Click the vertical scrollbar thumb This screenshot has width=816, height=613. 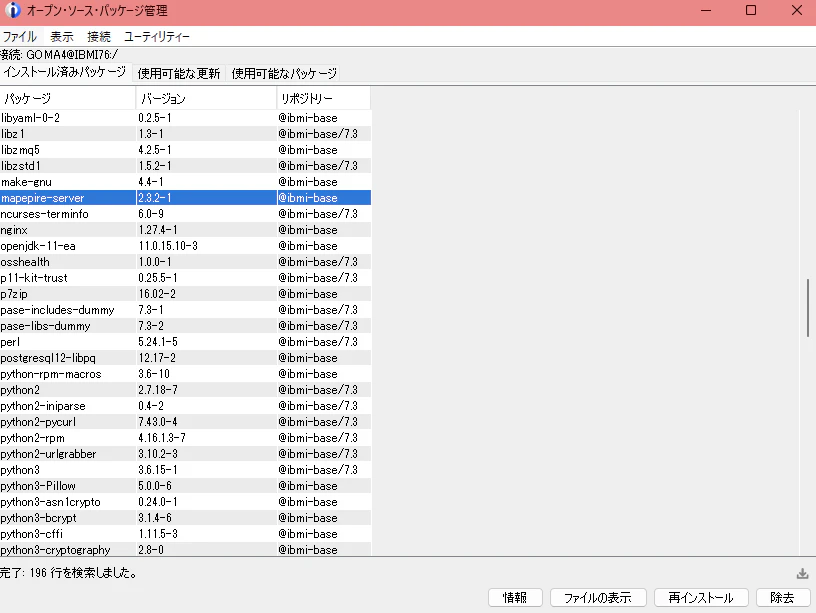pyautogui.click(x=808, y=308)
